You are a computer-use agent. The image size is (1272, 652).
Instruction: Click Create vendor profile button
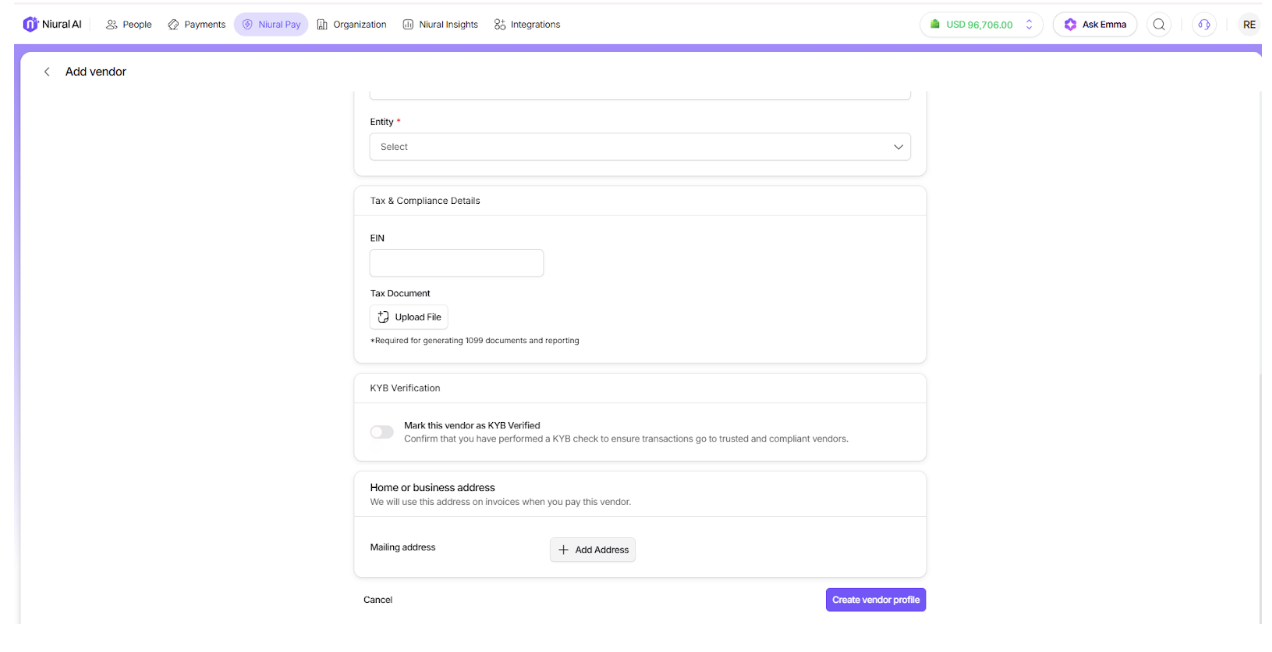pos(875,600)
